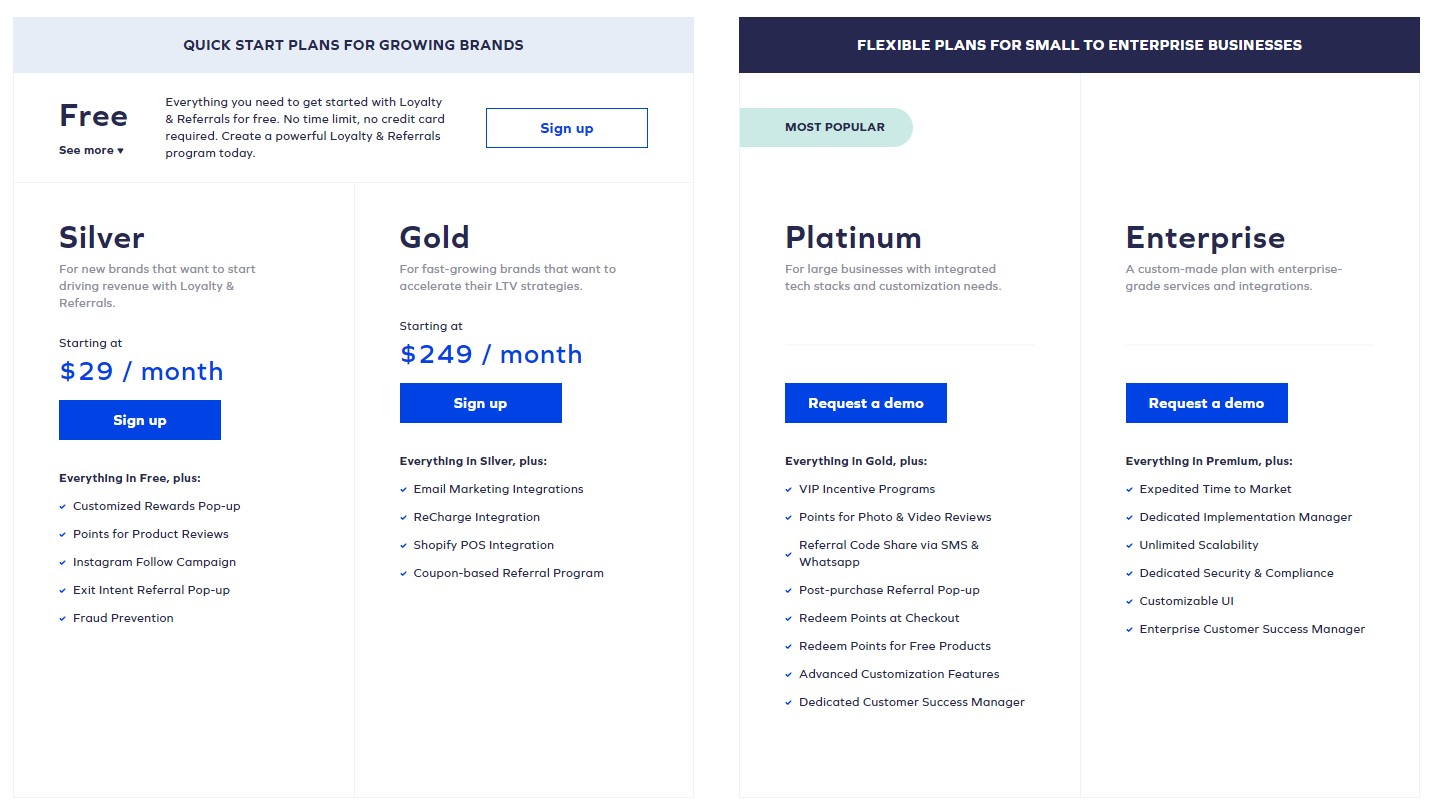
Task: Click the $249 / month price text
Action: (491, 354)
